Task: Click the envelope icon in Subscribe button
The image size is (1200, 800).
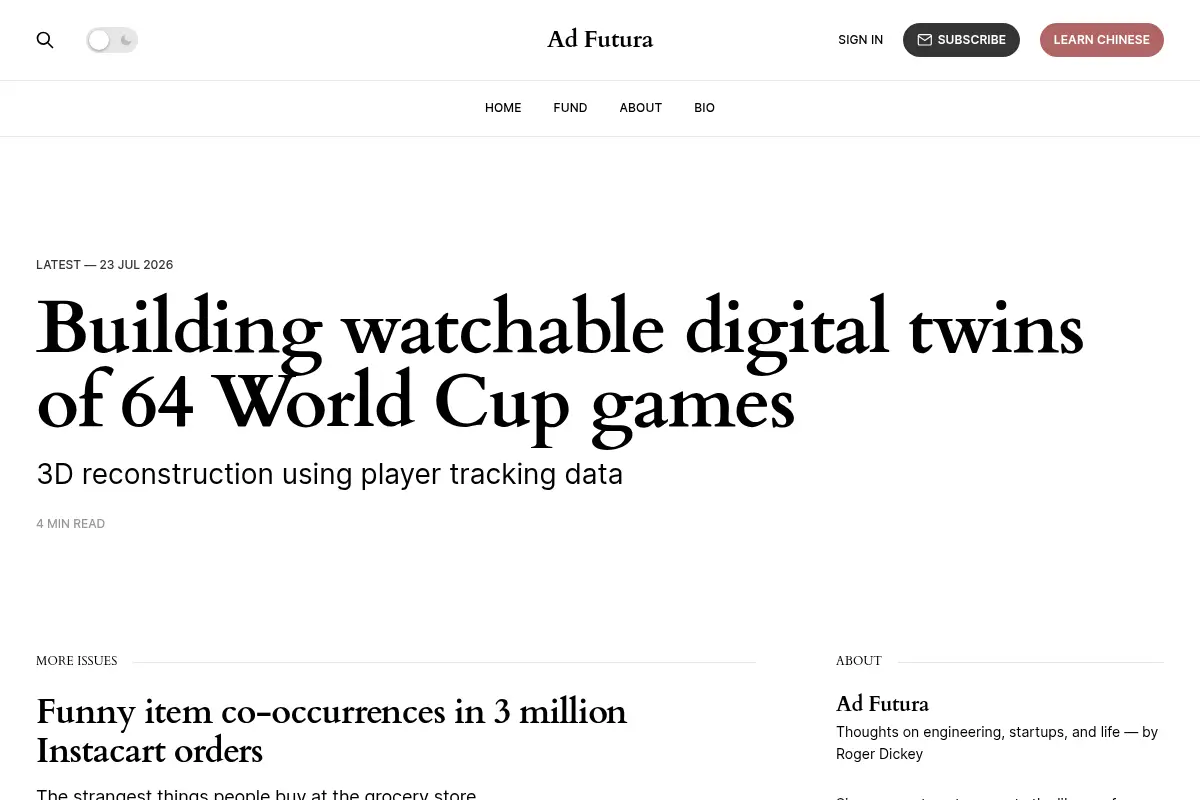Action: [924, 40]
